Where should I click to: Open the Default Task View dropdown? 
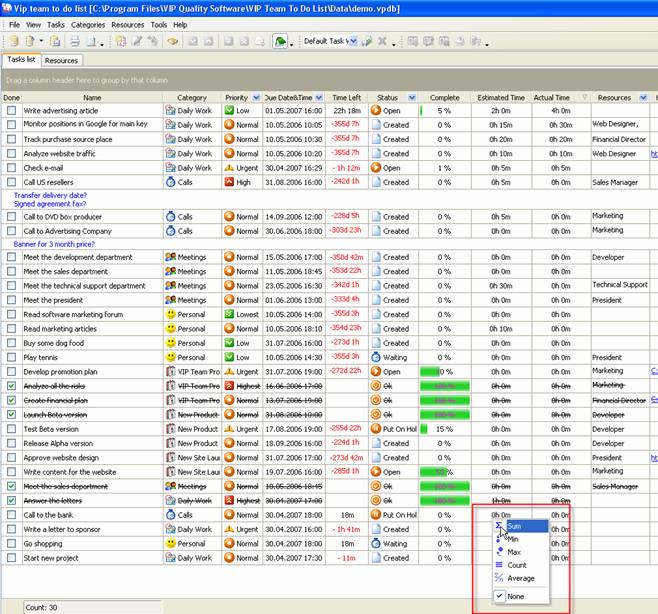click(352, 41)
